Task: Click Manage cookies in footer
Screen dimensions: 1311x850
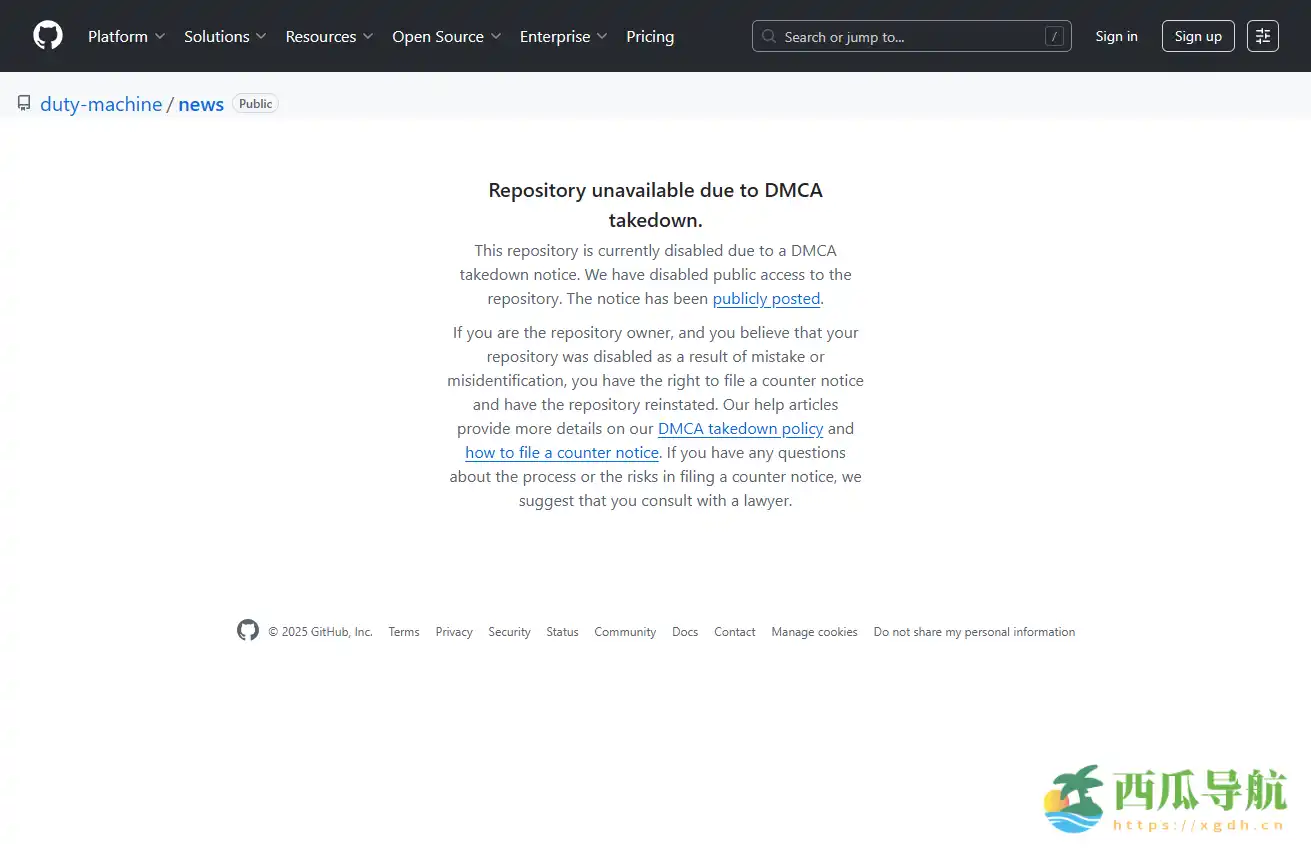Action: [814, 632]
